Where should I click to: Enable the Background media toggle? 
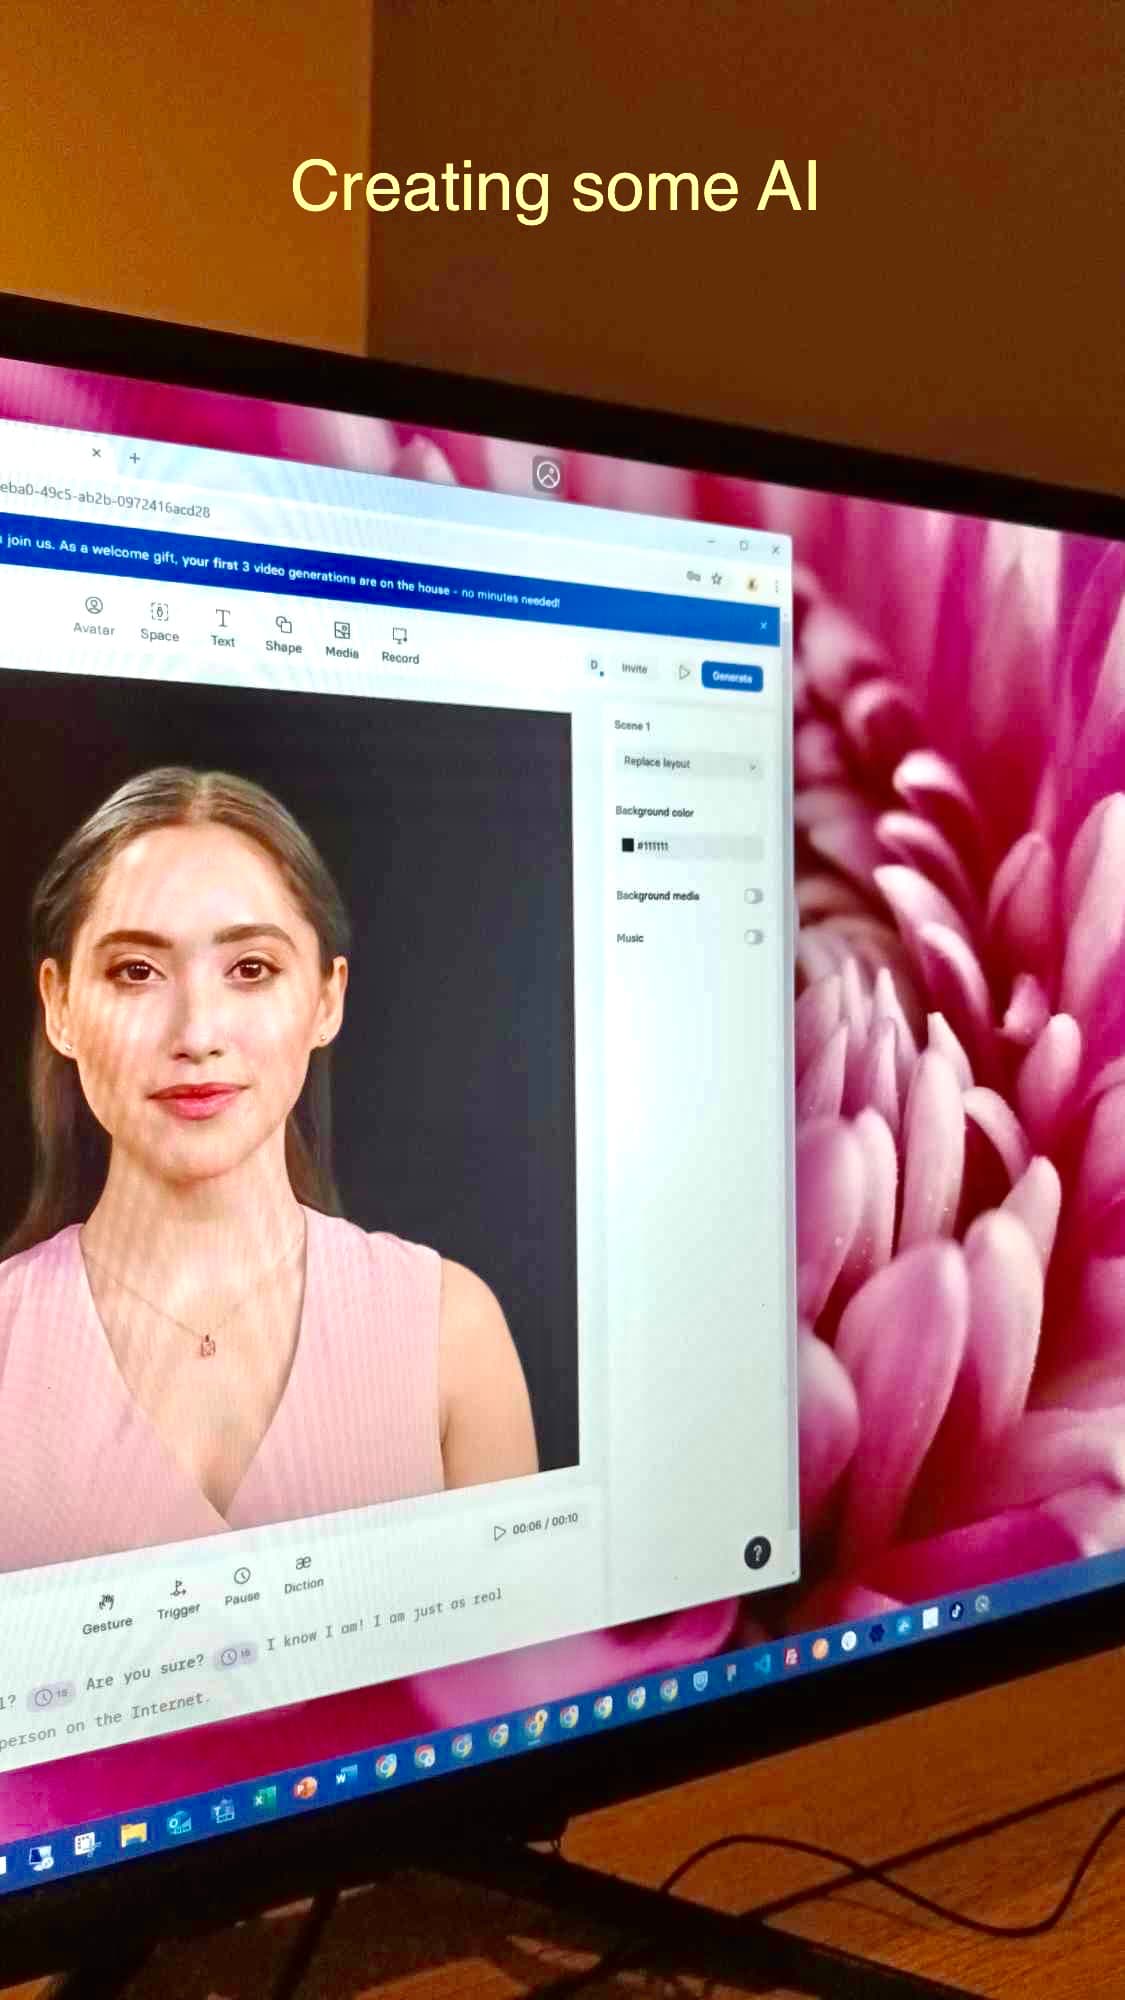point(753,896)
